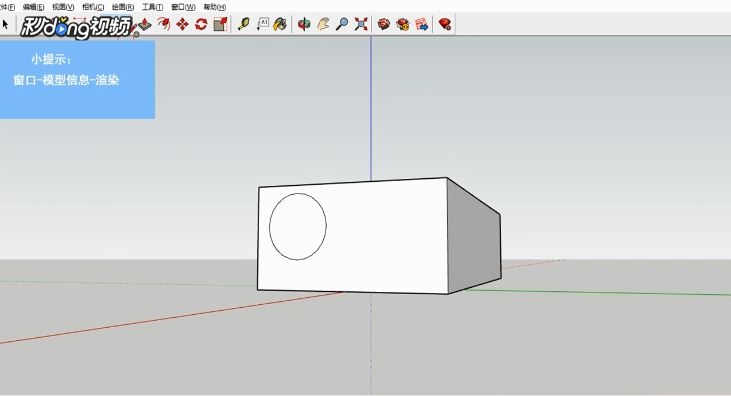Open the 3D Warehouse icon
Image resolution: width=731 pixels, height=396 pixels.
click(384, 24)
